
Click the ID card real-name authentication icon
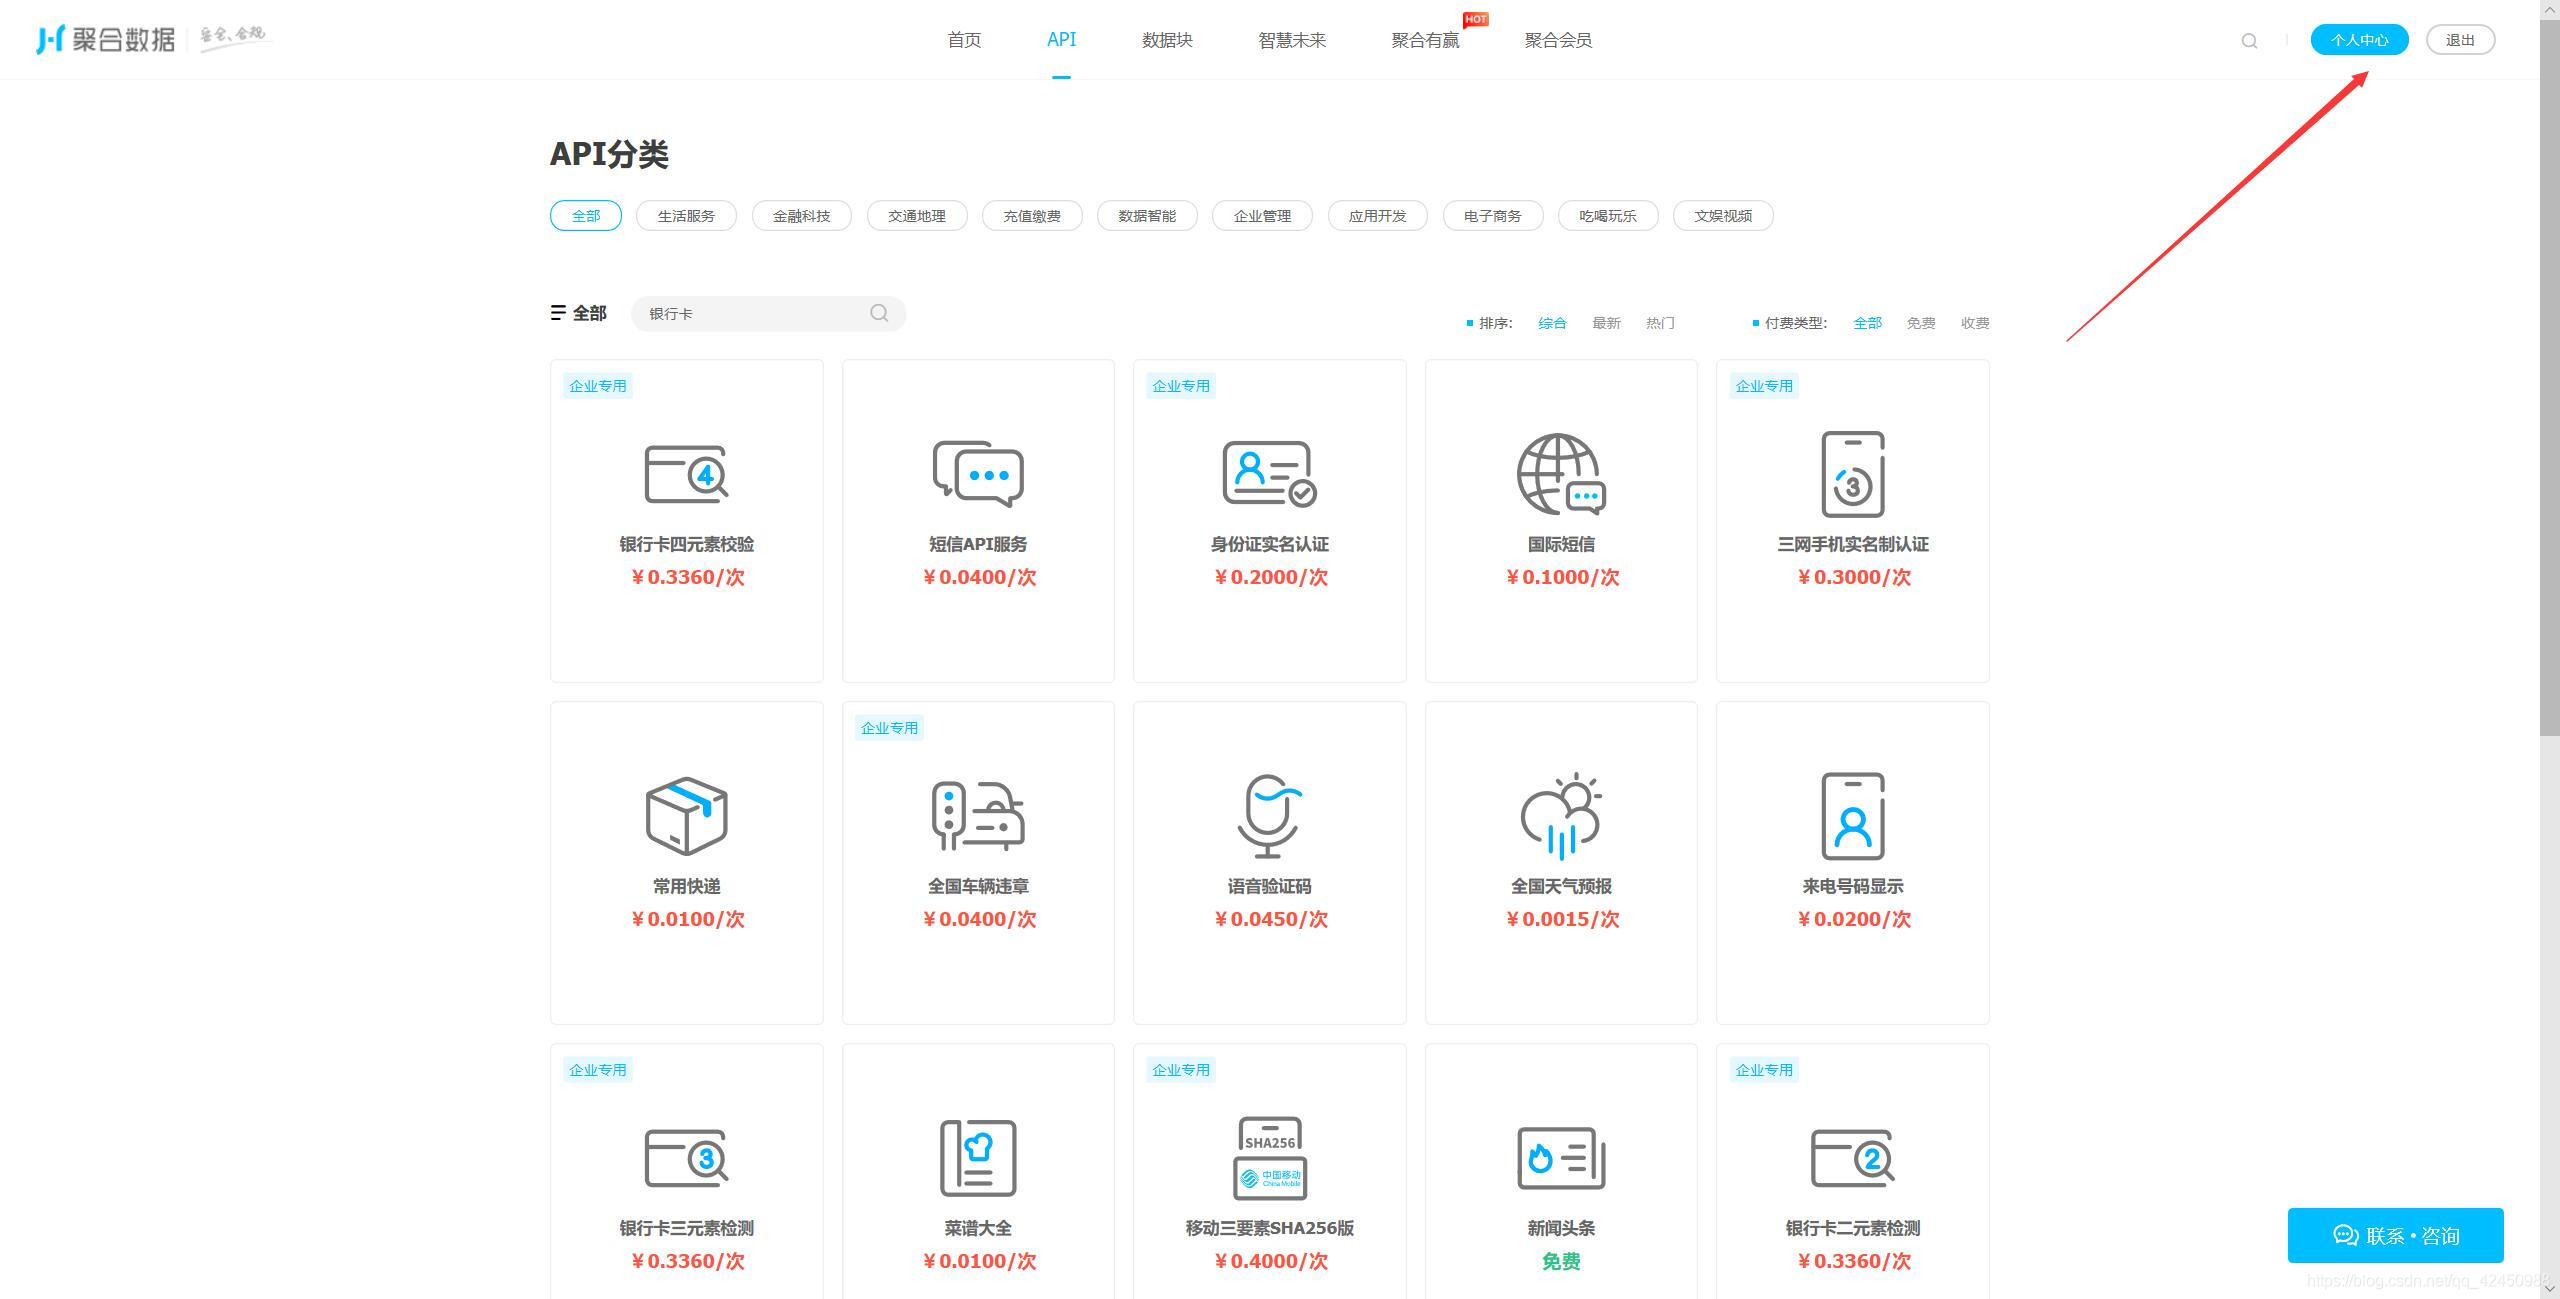coord(1269,474)
